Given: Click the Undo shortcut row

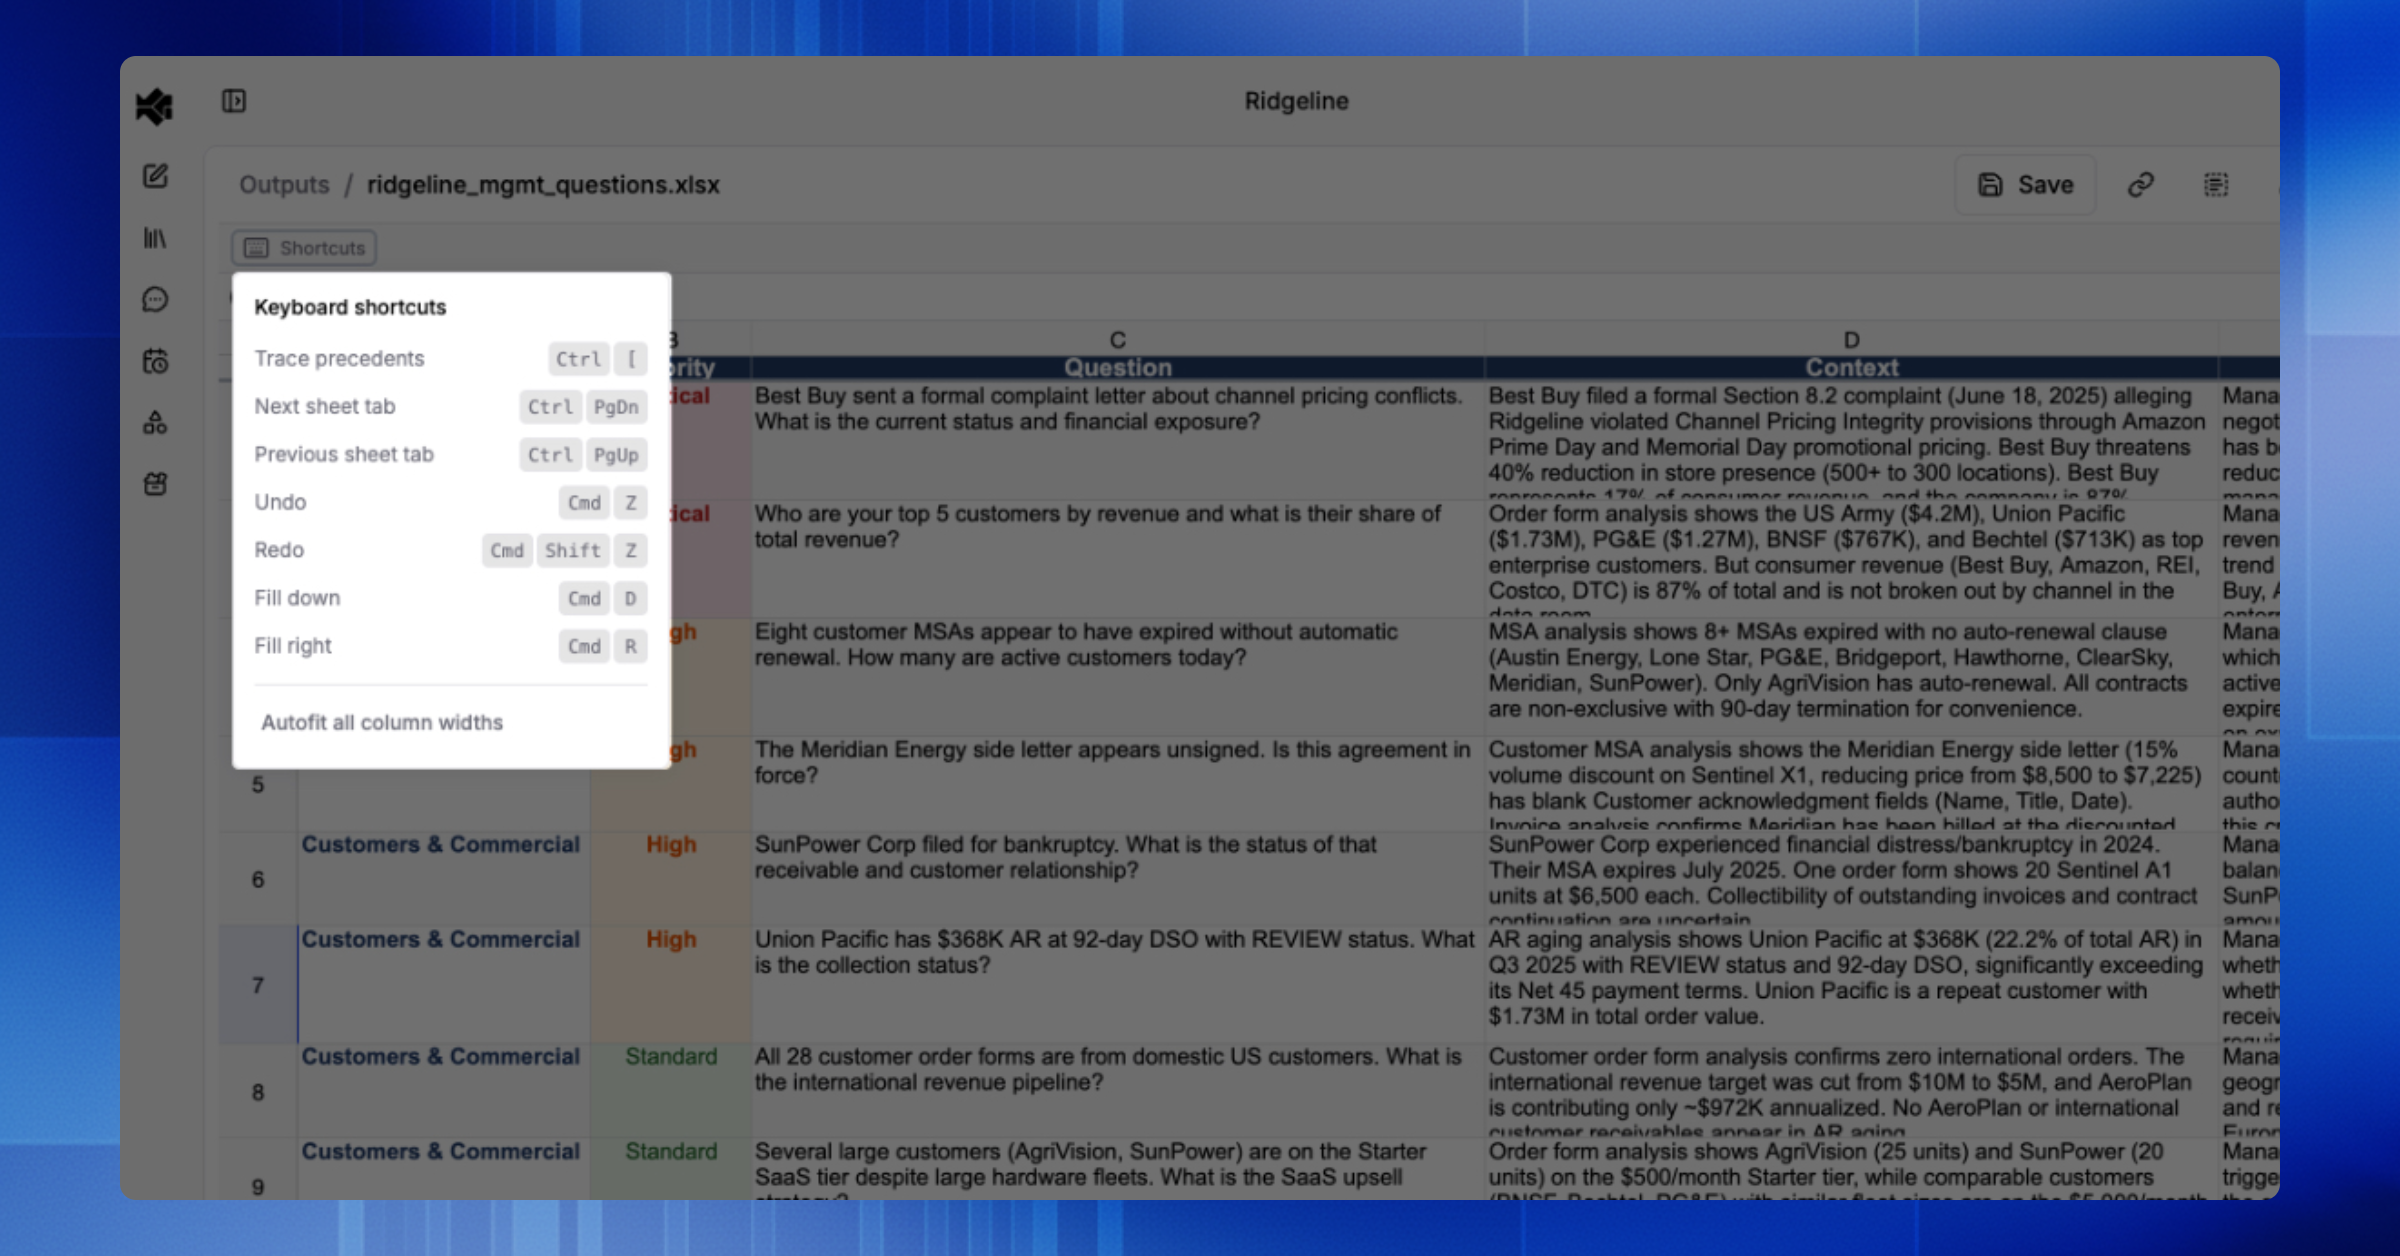Looking at the screenshot, I should click(451, 502).
